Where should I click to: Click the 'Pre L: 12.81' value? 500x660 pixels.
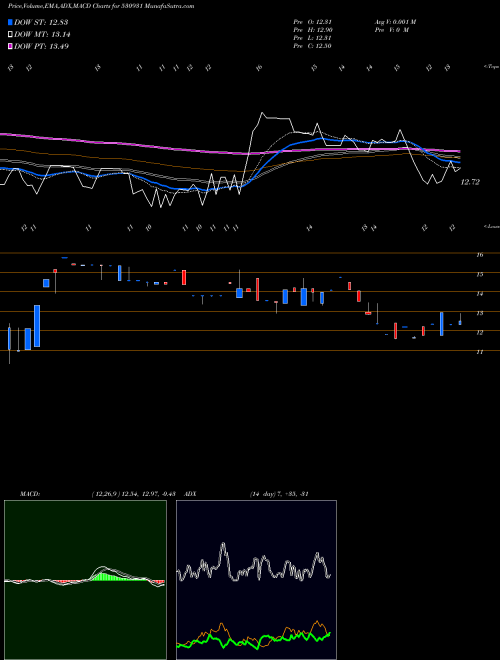[x=312, y=38]
